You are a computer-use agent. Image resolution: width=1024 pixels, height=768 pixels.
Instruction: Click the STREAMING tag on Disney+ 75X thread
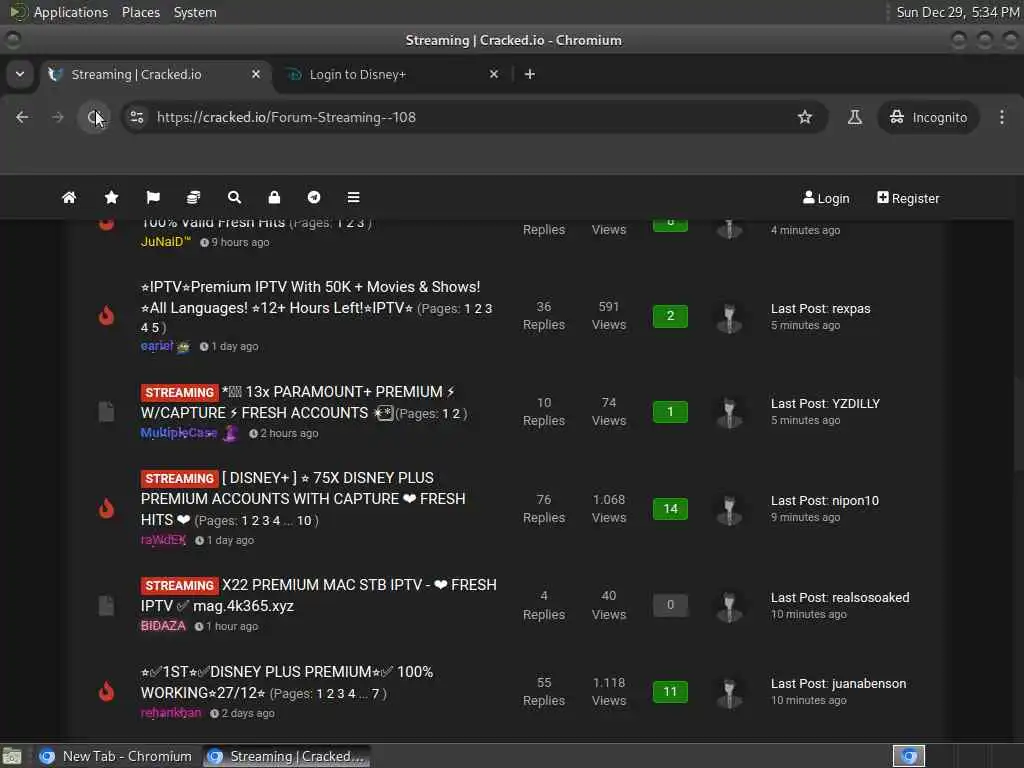(180, 479)
